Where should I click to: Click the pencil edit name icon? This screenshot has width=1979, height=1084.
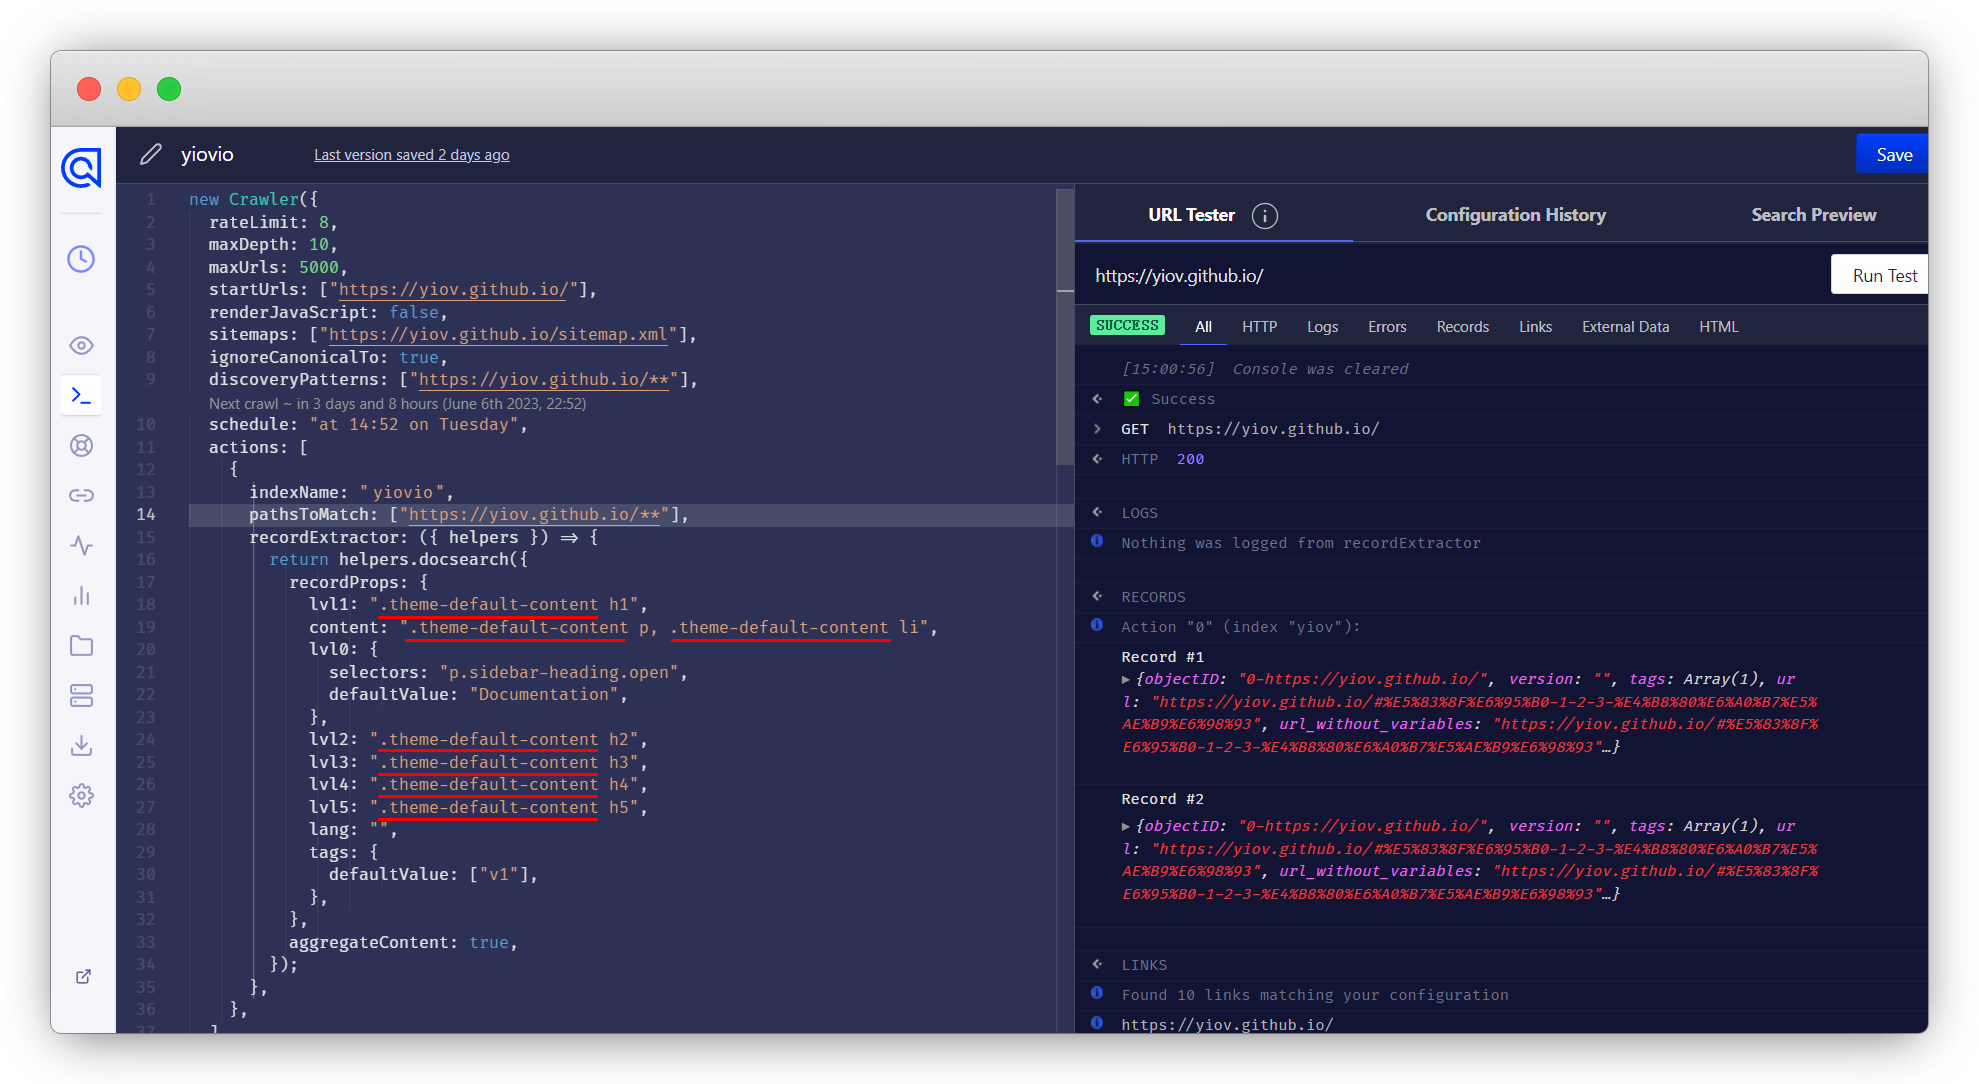(x=151, y=154)
